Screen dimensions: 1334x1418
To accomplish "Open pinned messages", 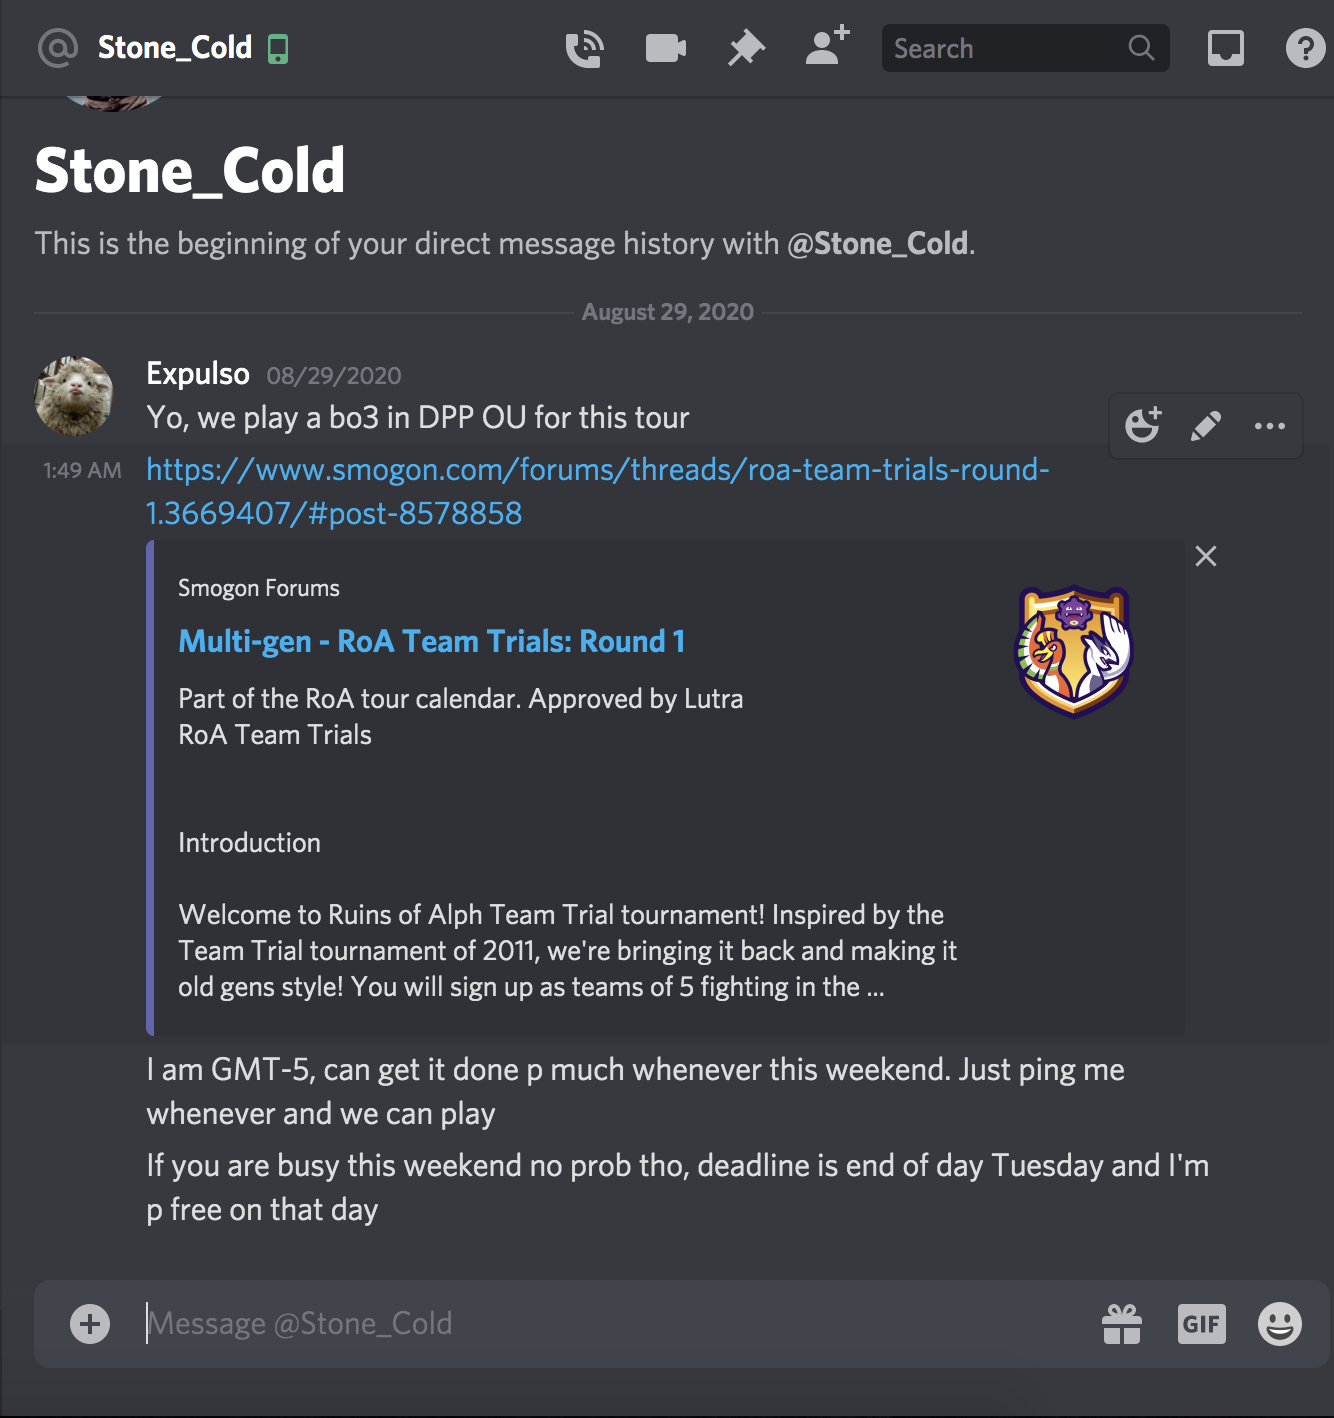I will (x=745, y=47).
